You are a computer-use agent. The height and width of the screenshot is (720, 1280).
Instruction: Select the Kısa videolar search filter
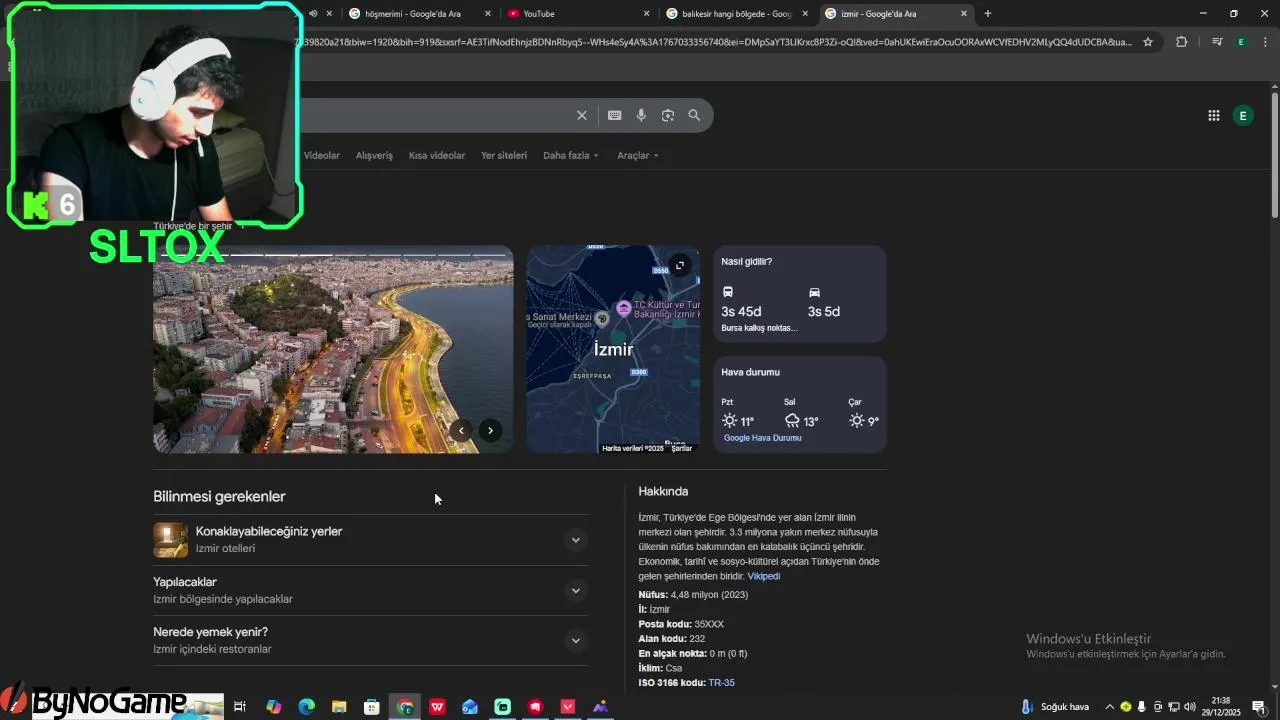pos(437,156)
